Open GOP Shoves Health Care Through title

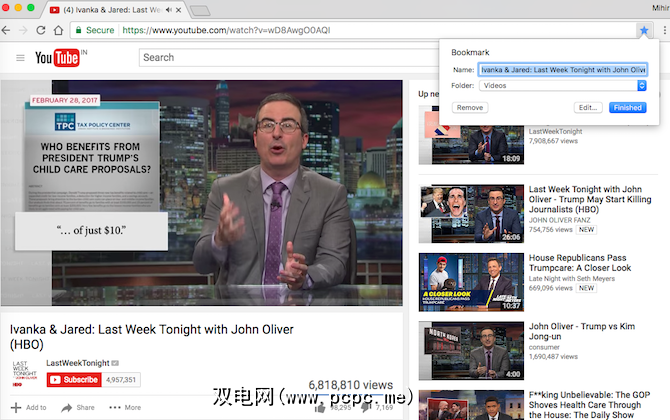pos(590,405)
